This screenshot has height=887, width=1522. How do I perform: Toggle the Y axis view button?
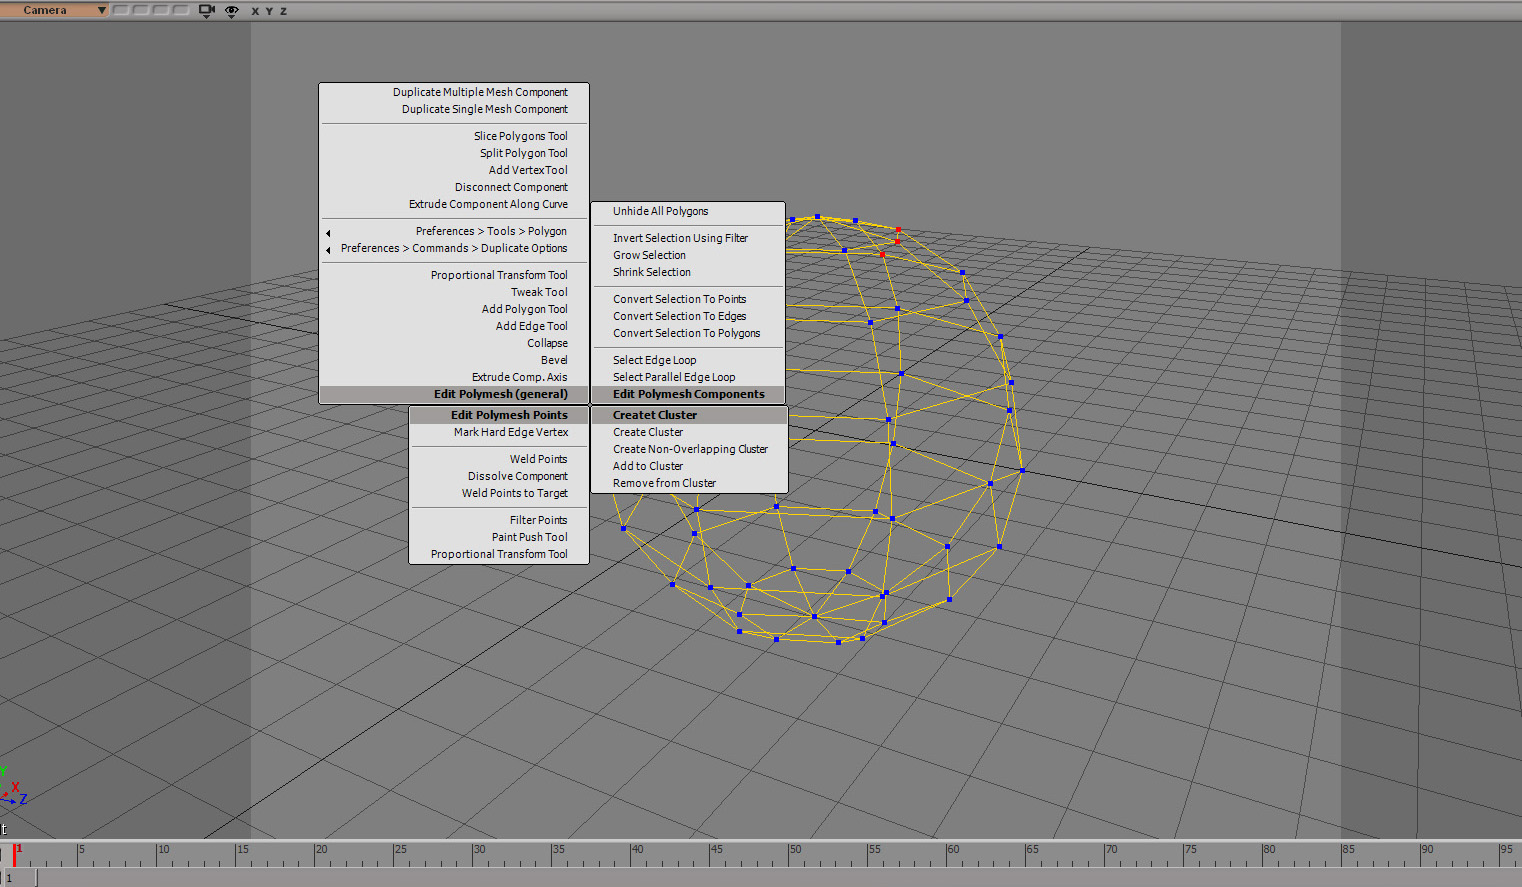click(x=269, y=11)
